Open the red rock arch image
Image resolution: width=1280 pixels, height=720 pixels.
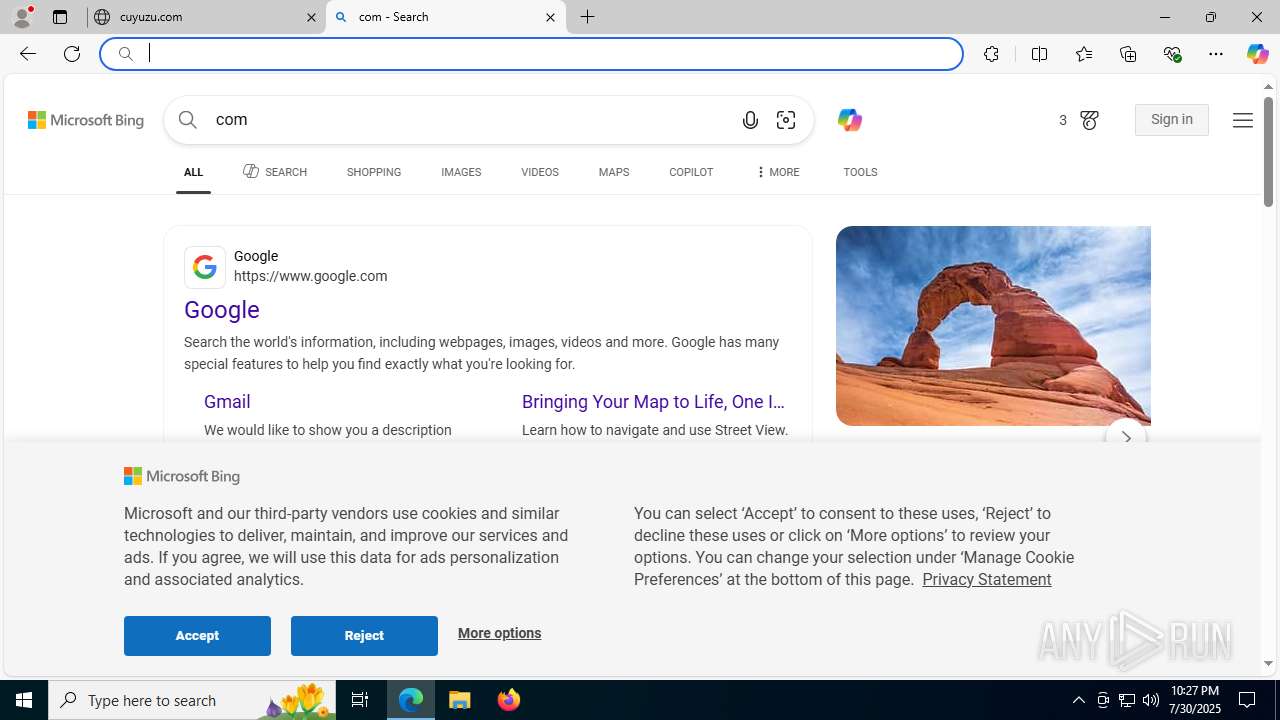pyautogui.click(x=993, y=326)
